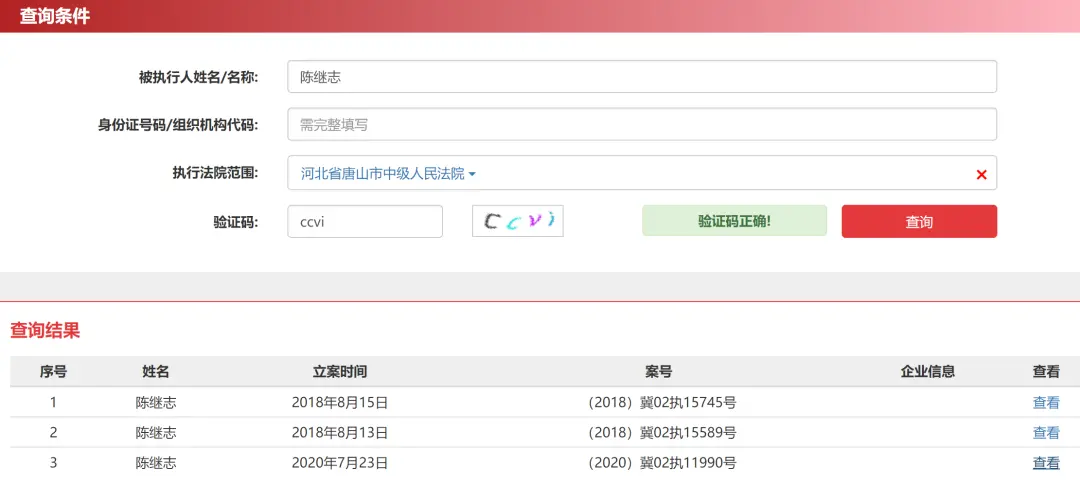Click the 企业信息 column header
1080x486 pixels.
pyautogui.click(x=928, y=372)
